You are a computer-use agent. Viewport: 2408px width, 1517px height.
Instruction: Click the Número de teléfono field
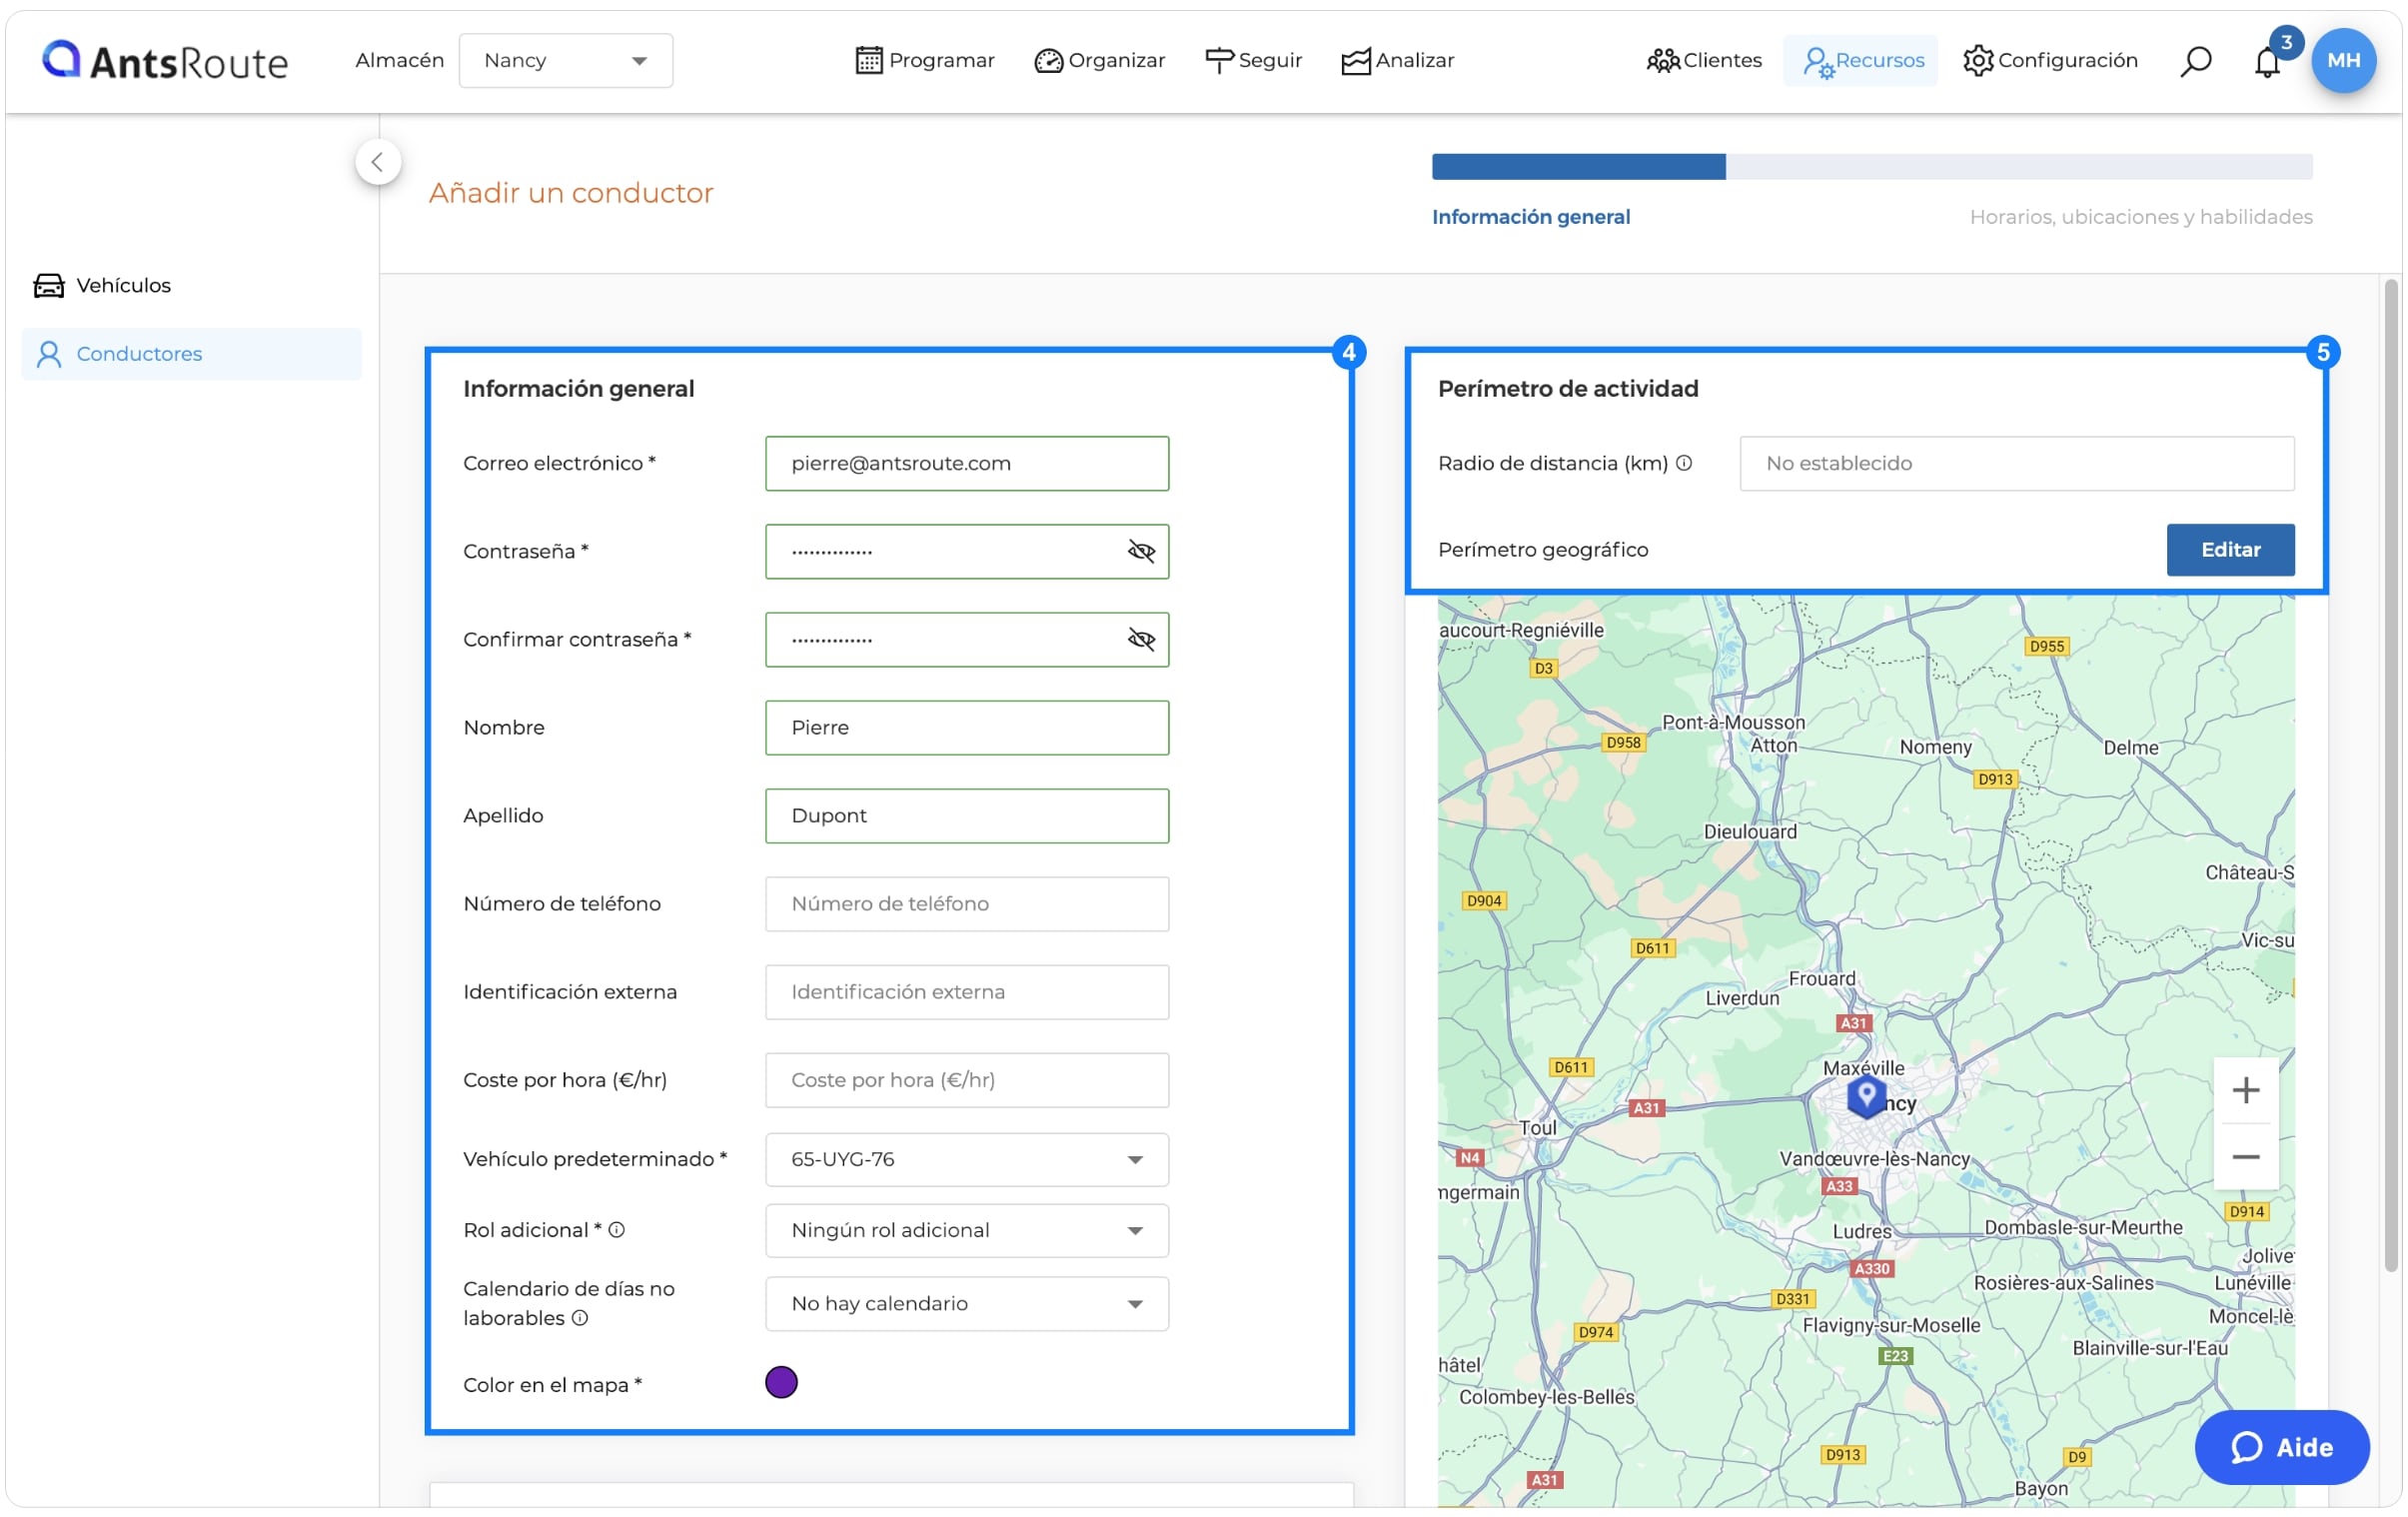[x=967, y=903]
